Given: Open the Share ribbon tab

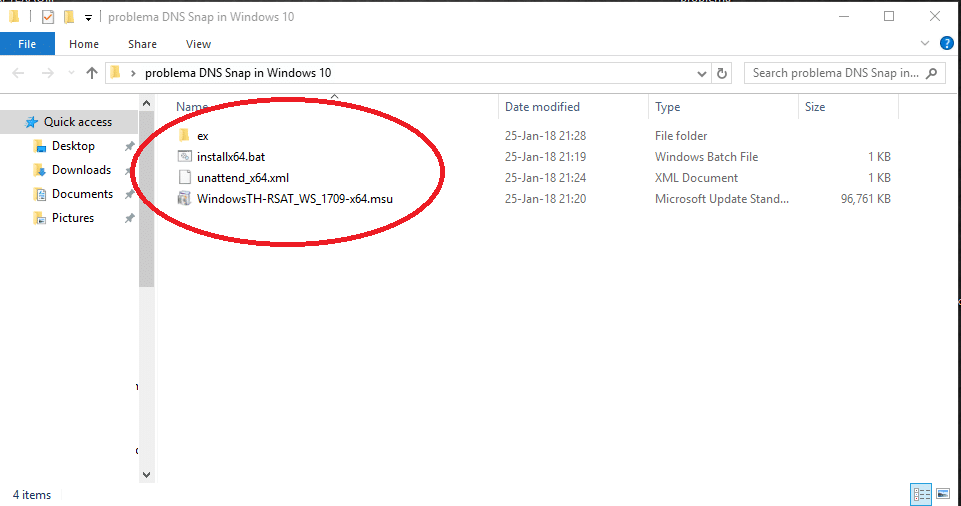Looking at the screenshot, I should point(142,44).
